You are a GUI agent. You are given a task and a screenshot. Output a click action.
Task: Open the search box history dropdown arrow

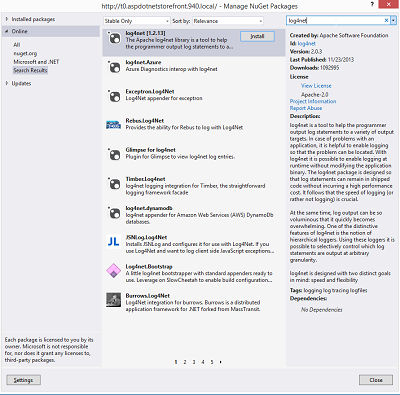[x=393, y=21]
